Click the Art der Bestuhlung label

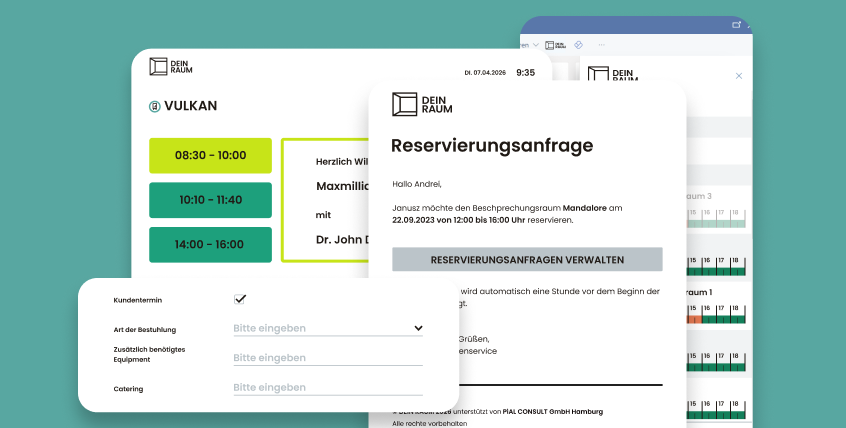tap(145, 330)
